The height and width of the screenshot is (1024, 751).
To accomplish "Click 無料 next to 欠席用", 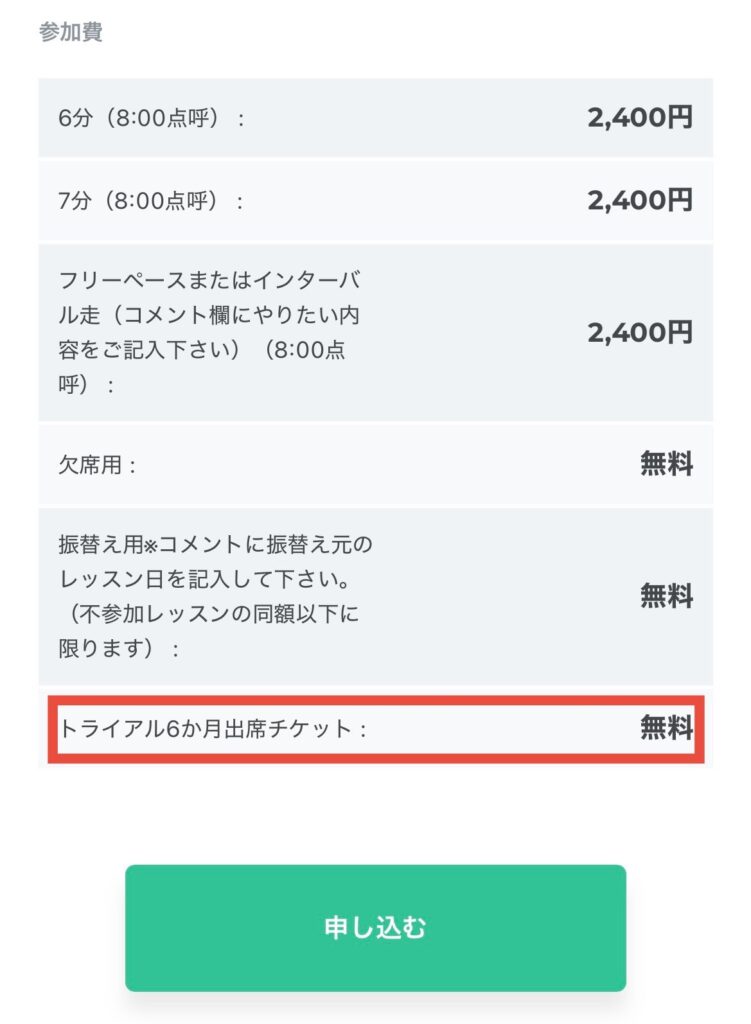I will [x=666, y=464].
